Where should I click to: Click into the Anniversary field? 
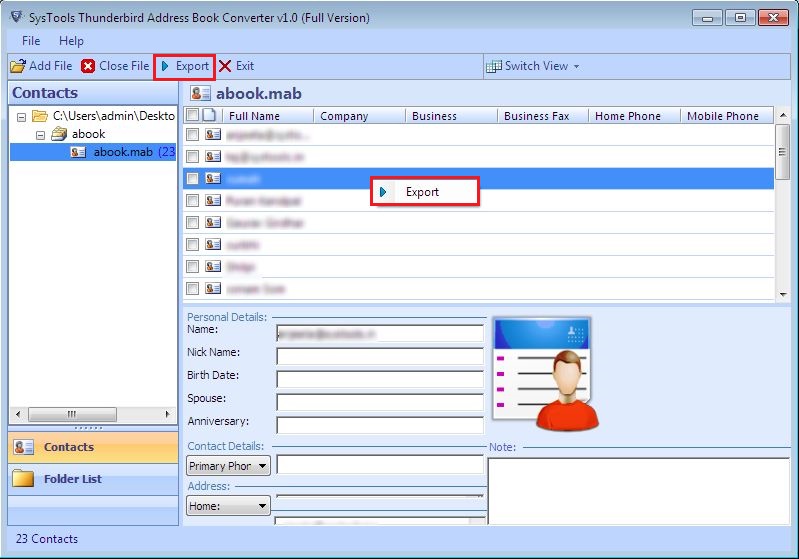click(x=380, y=425)
